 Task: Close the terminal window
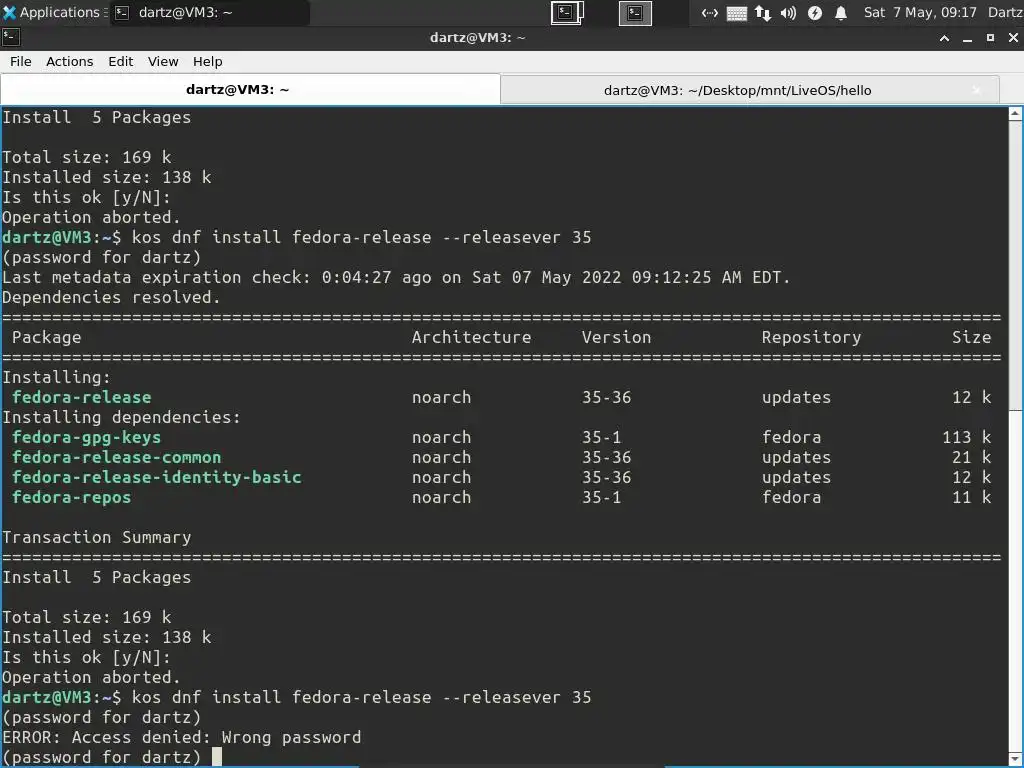pyautogui.click(x=1013, y=39)
